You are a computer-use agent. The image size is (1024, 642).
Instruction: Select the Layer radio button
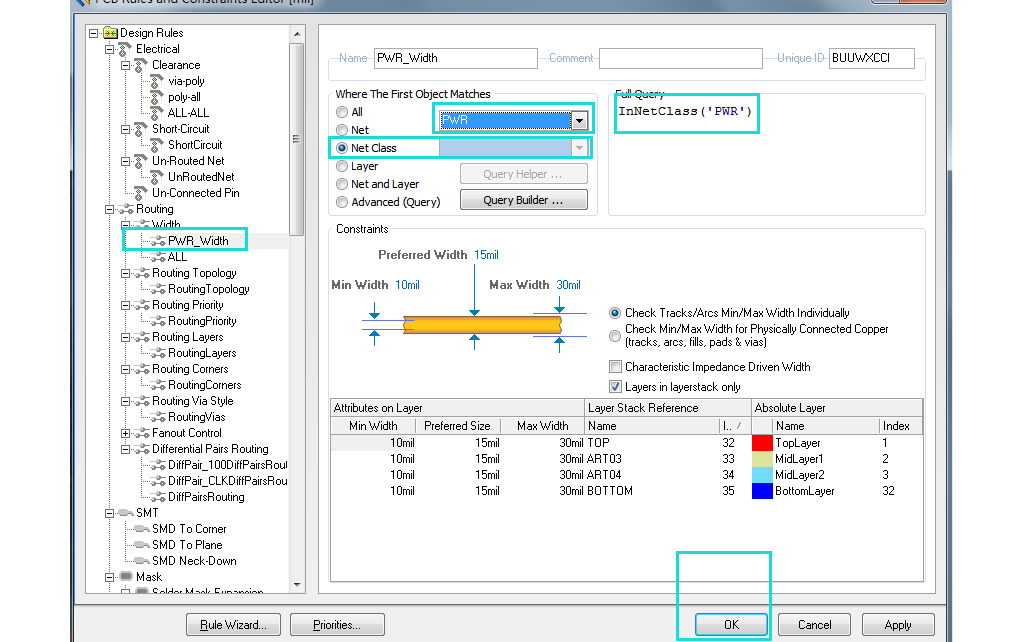pos(342,167)
